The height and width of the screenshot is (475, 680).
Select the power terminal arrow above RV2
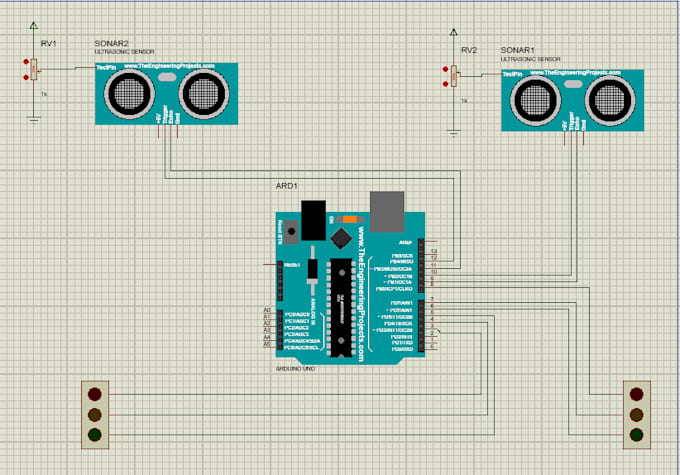pos(454,32)
